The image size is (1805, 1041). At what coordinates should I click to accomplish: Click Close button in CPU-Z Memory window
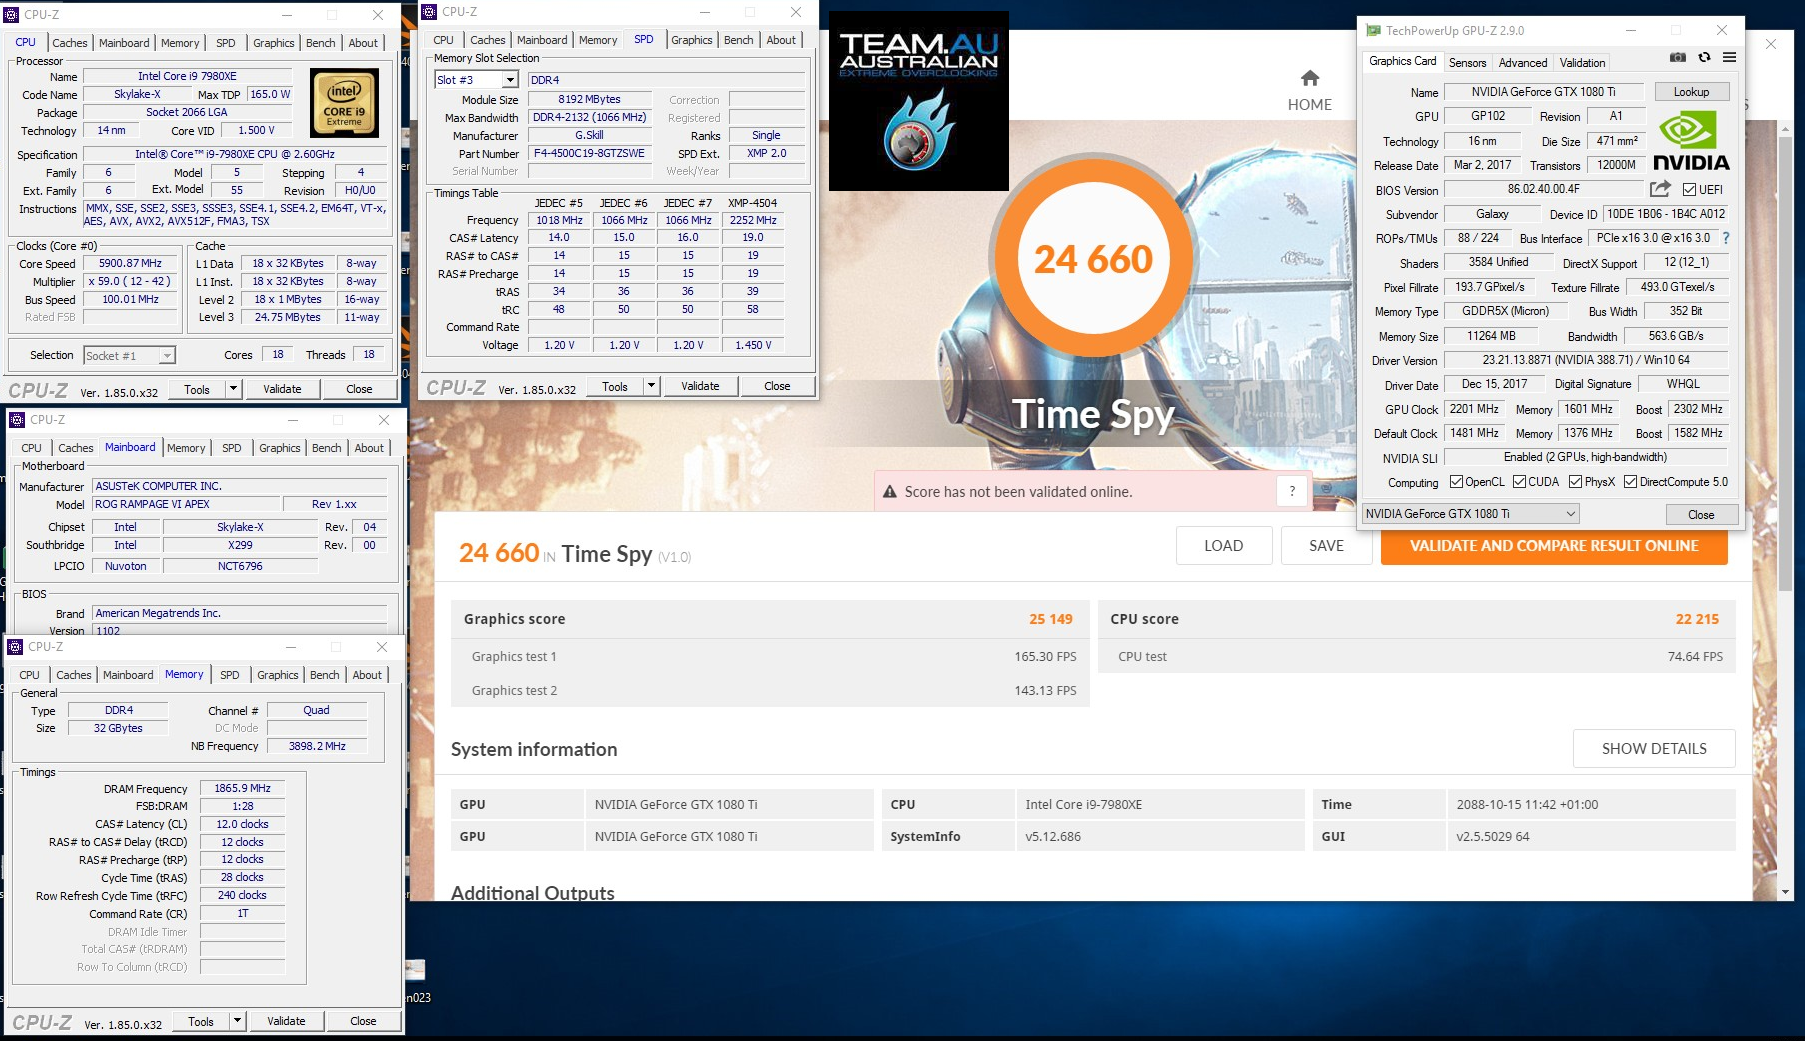[363, 1021]
